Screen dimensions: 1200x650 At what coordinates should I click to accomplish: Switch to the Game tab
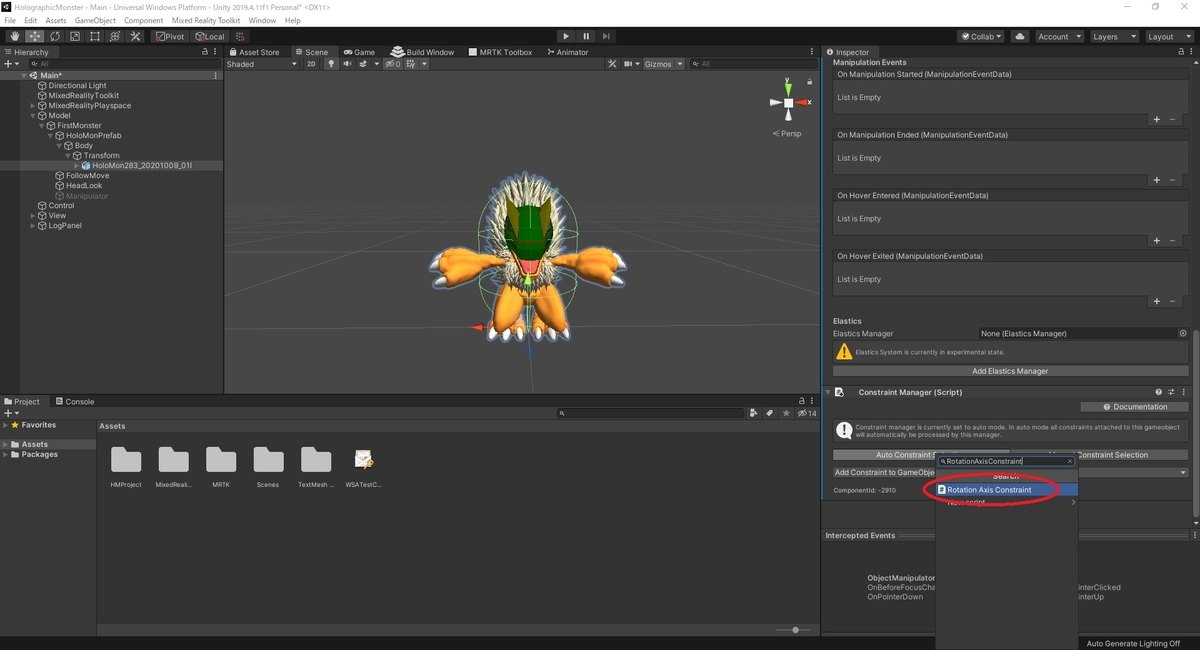[359, 52]
